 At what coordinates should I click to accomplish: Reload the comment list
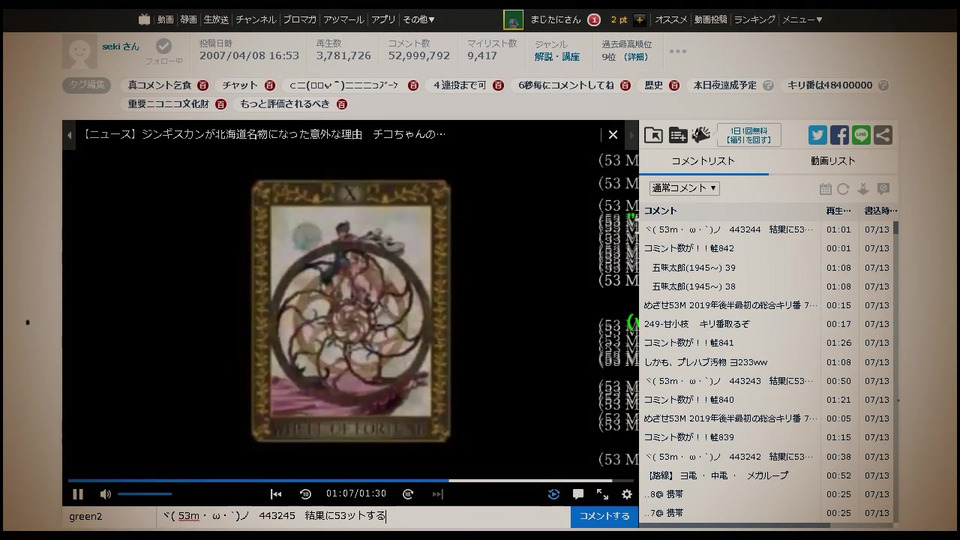pyautogui.click(x=843, y=189)
